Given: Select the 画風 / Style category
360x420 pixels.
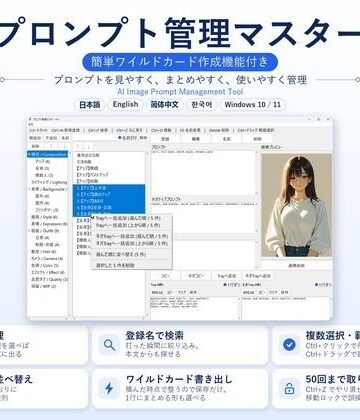Looking at the screenshot, I should (44, 217).
